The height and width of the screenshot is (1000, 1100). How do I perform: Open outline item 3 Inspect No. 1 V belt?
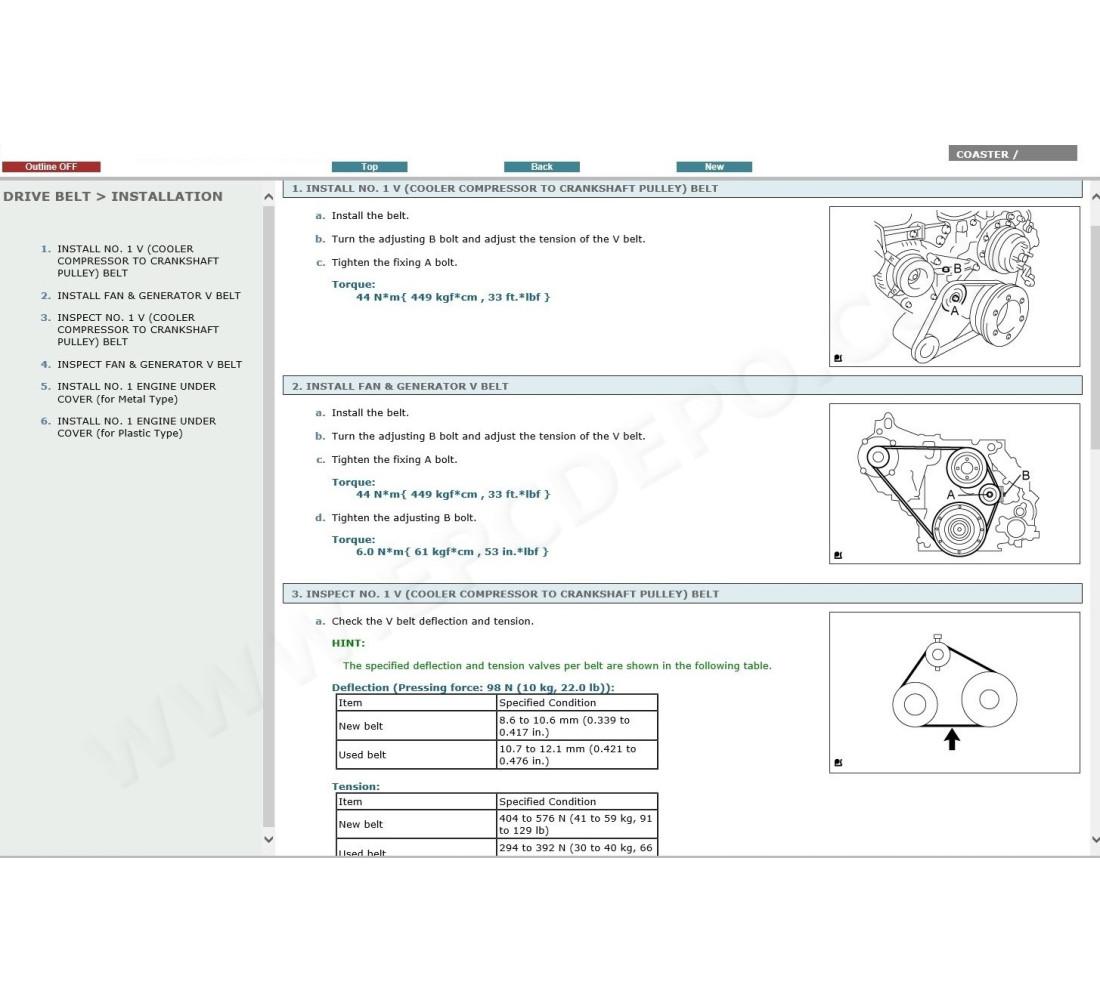[x=138, y=330]
